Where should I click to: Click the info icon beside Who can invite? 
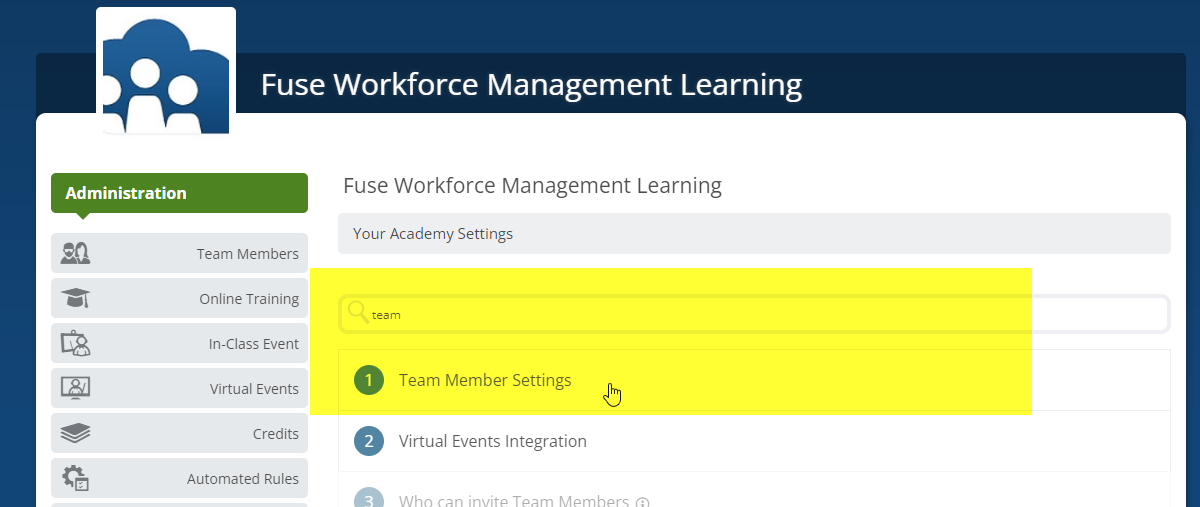643,502
